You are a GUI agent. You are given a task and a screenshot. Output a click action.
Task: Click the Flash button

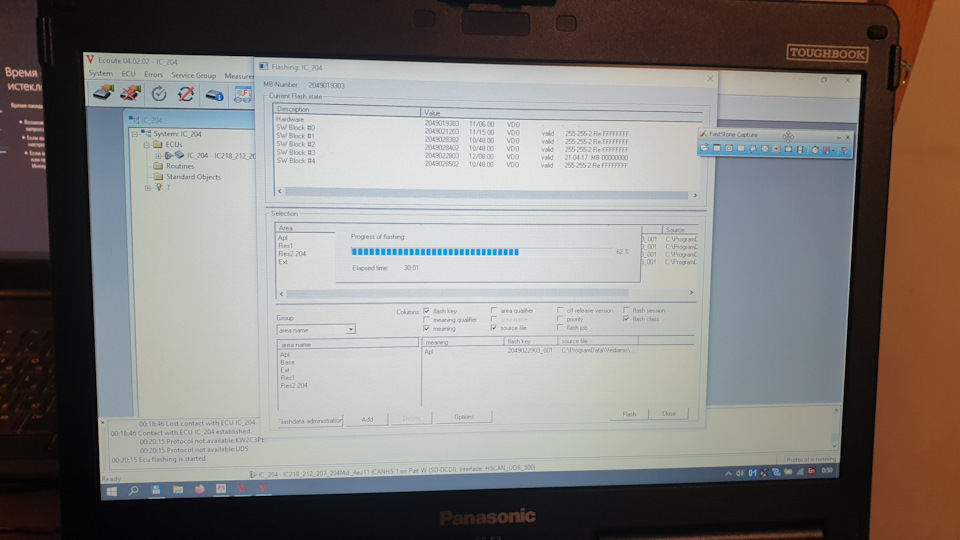629,414
